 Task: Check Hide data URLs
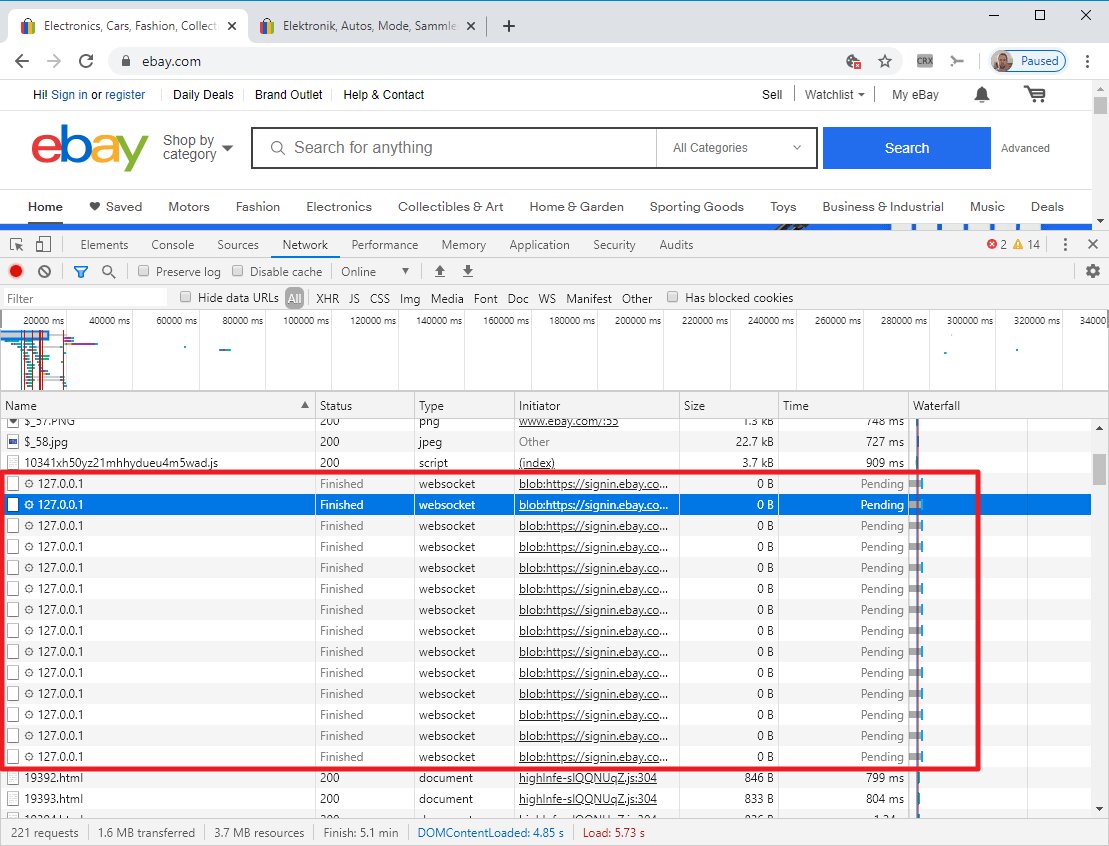click(185, 297)
